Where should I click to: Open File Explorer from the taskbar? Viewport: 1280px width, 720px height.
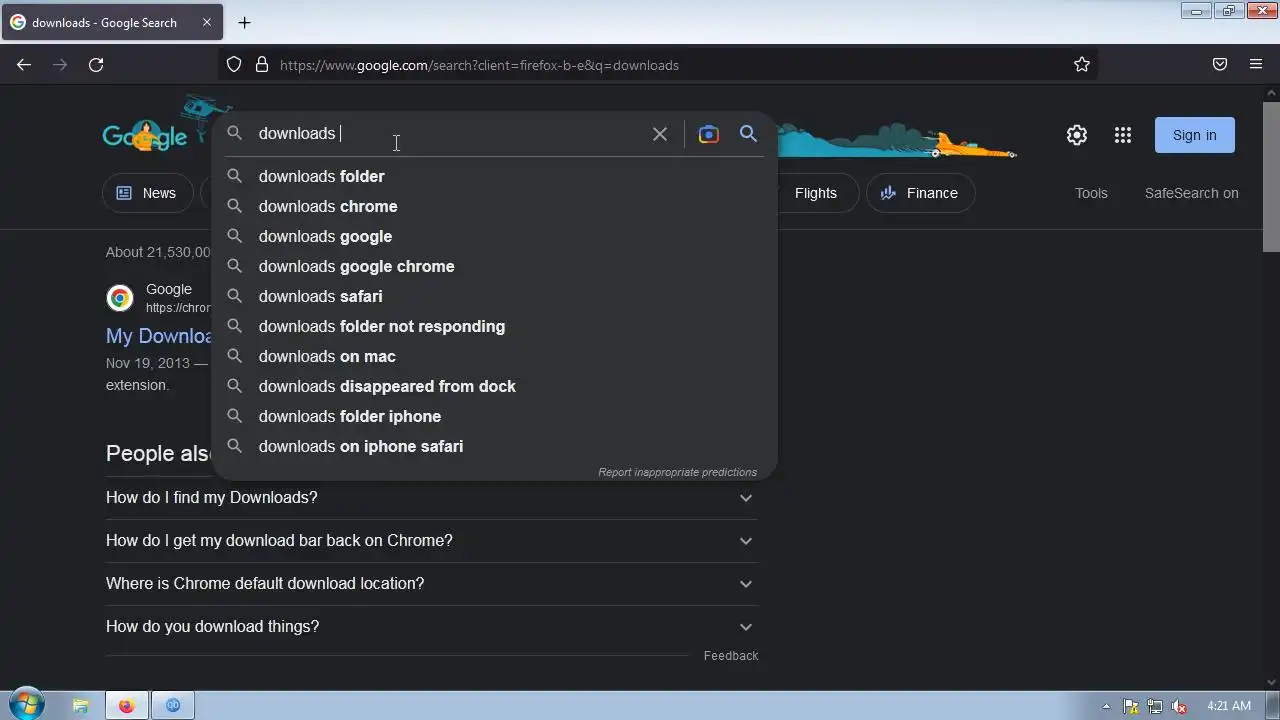(81, 705)
